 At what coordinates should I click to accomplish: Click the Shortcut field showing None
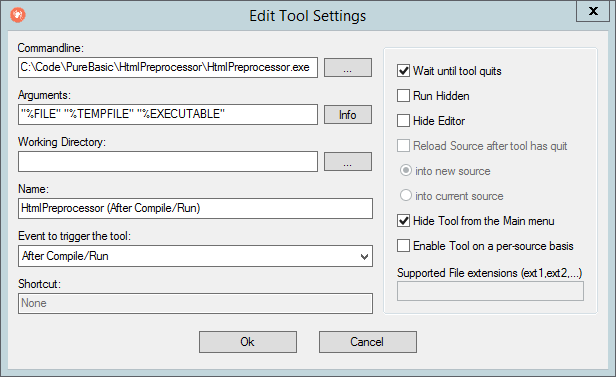(195, 303)
